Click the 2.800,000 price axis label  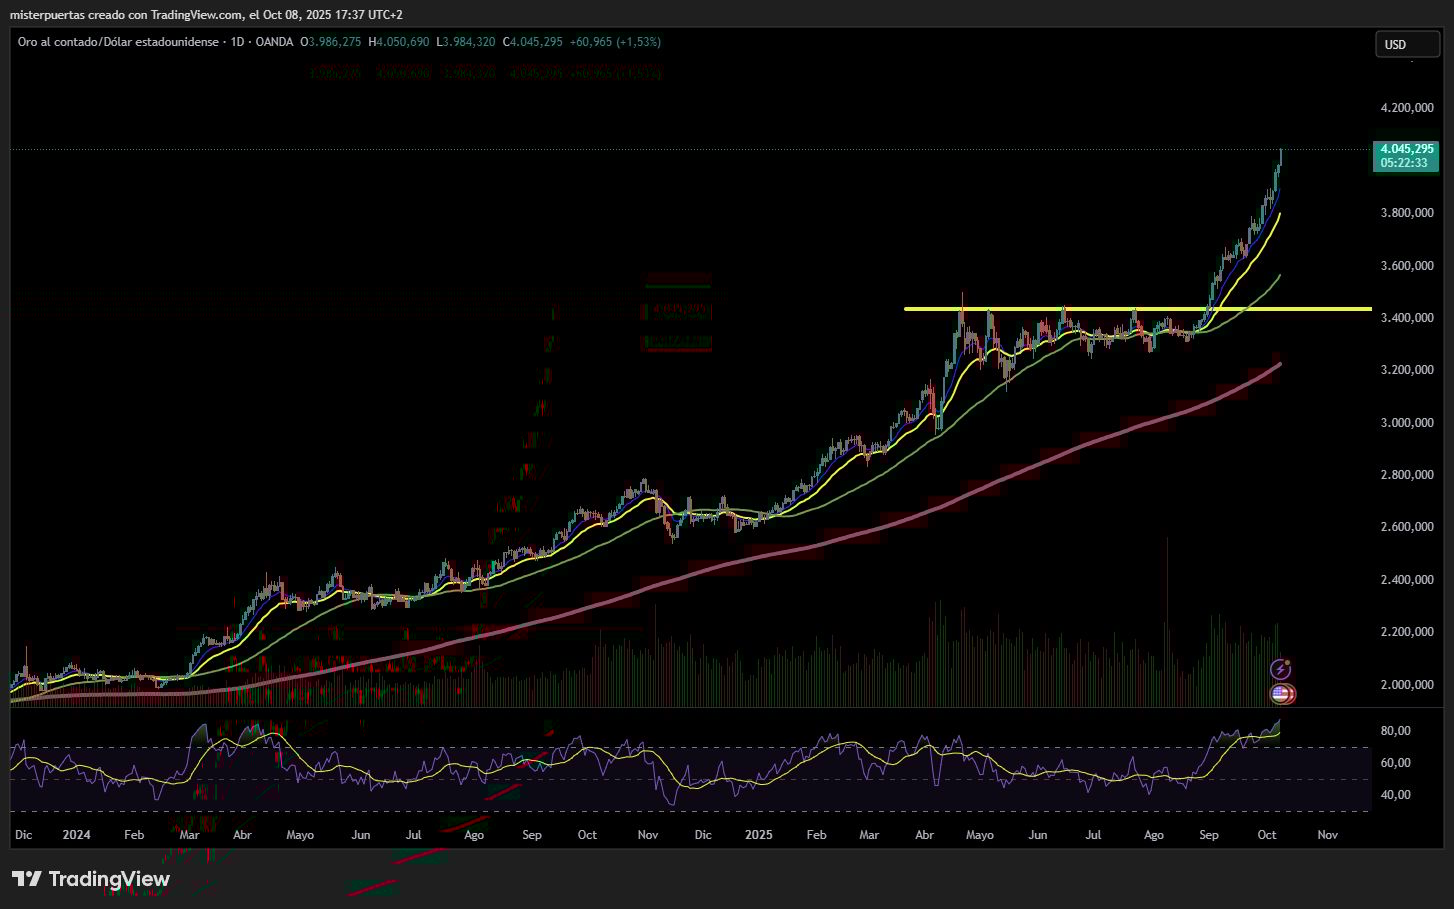[1407, 475]
